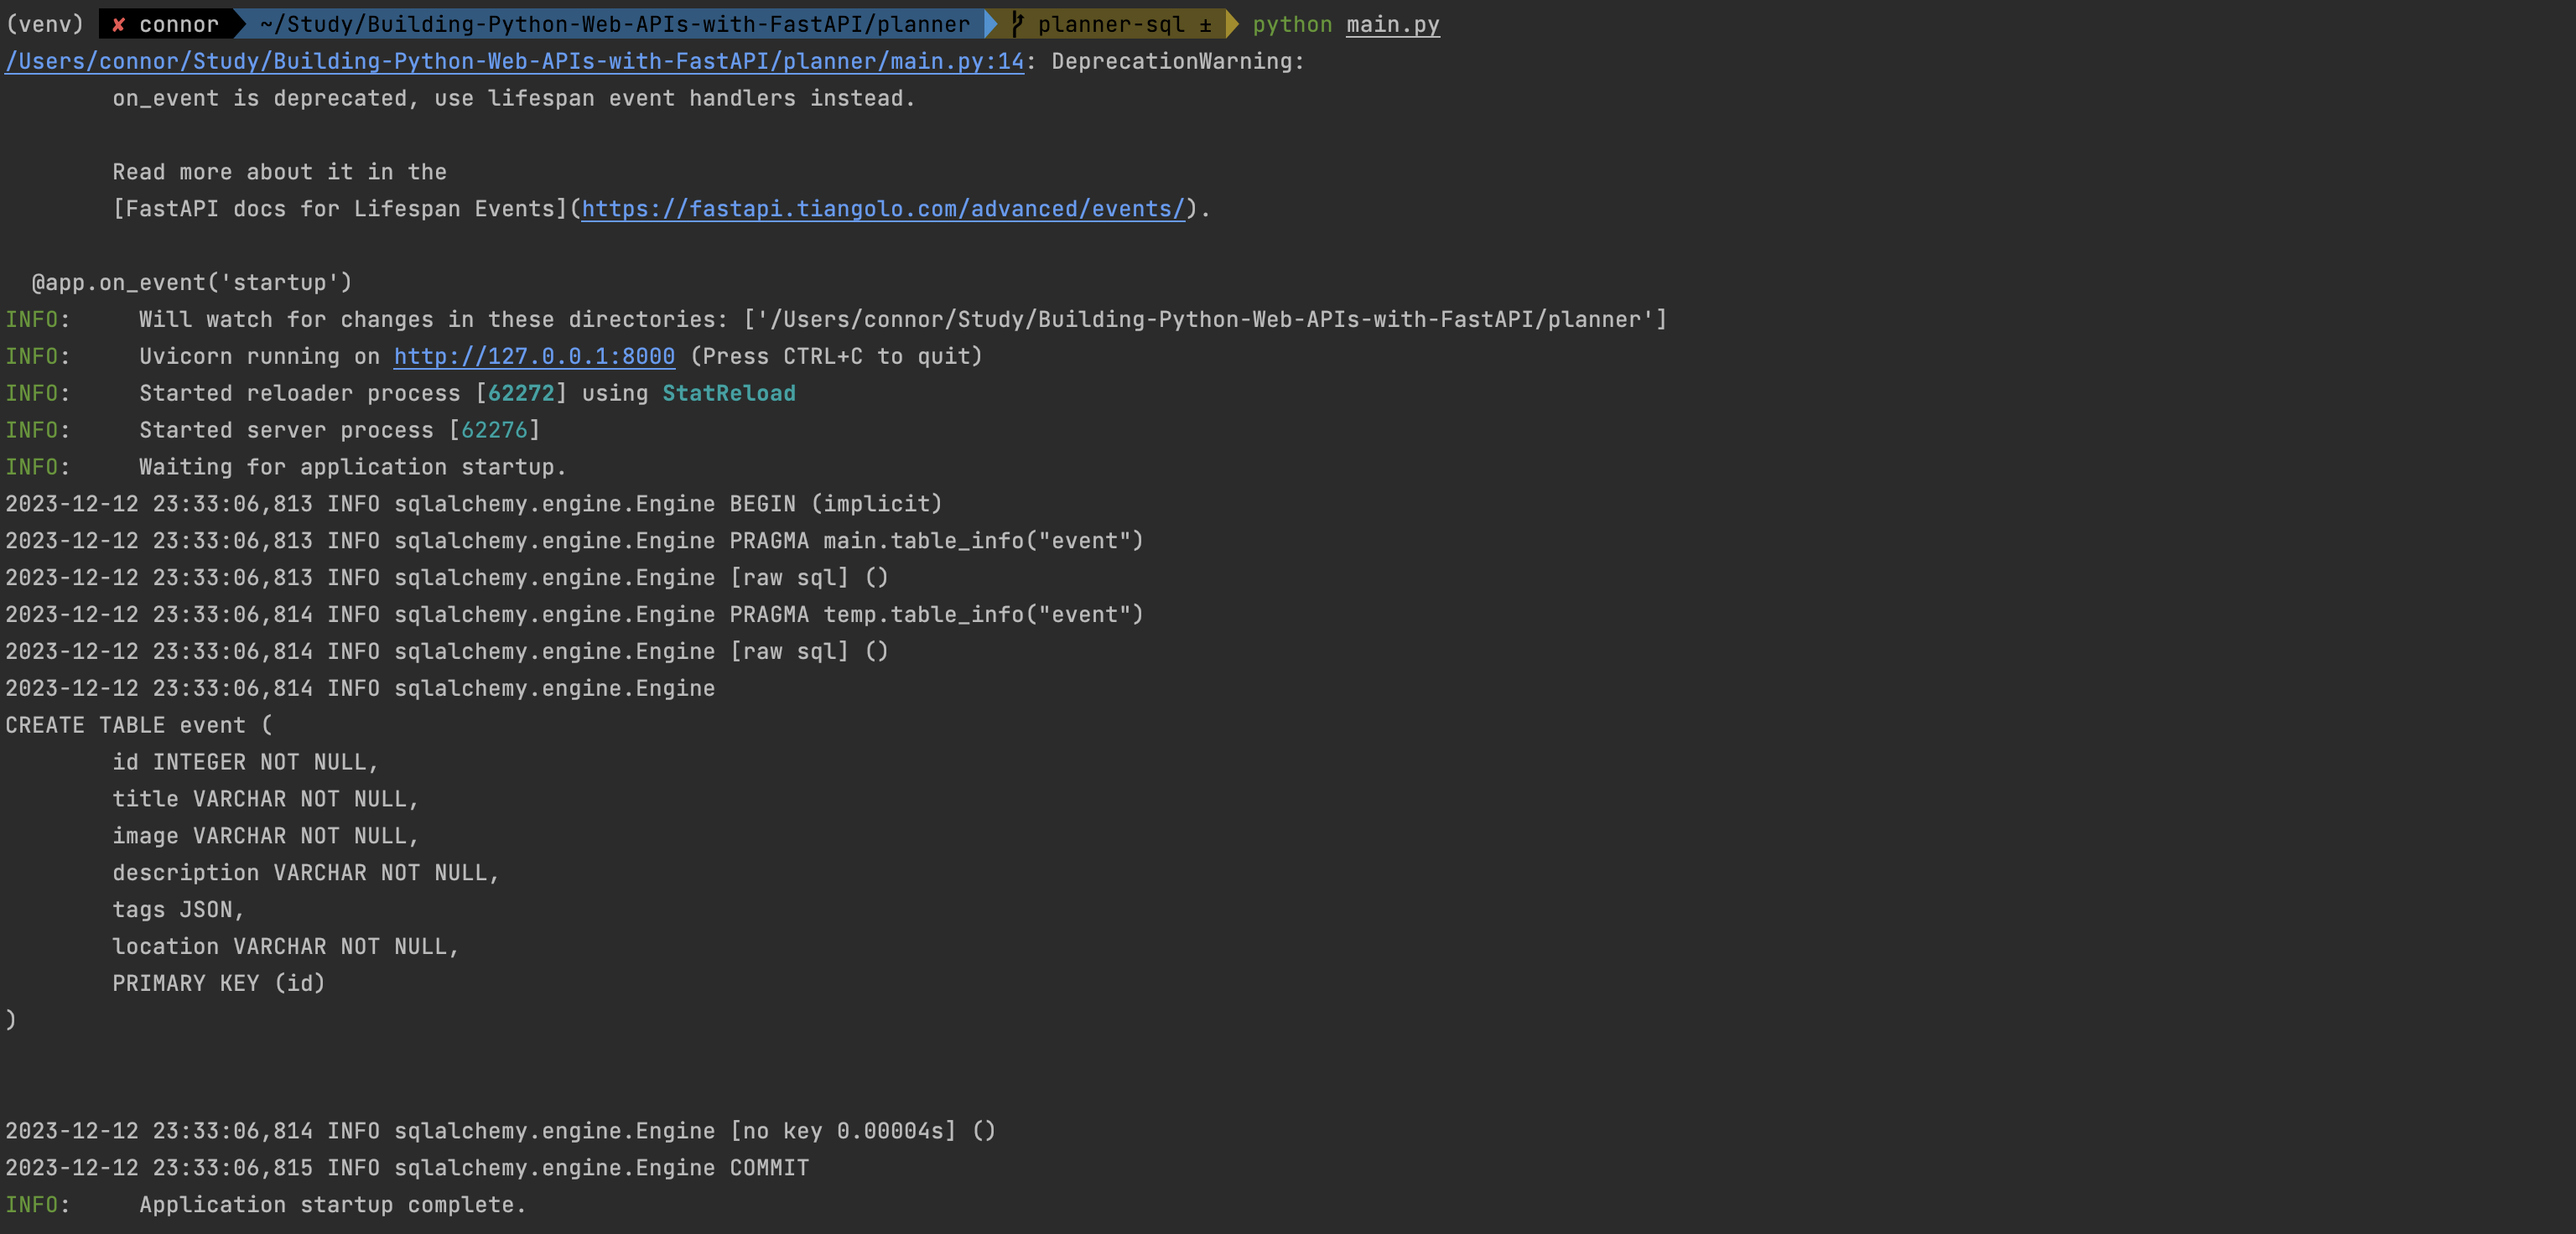Viewport: 2576px width, 1234px height.
Task: Click the main.py:14 file path link
Action: click(514, 61)
